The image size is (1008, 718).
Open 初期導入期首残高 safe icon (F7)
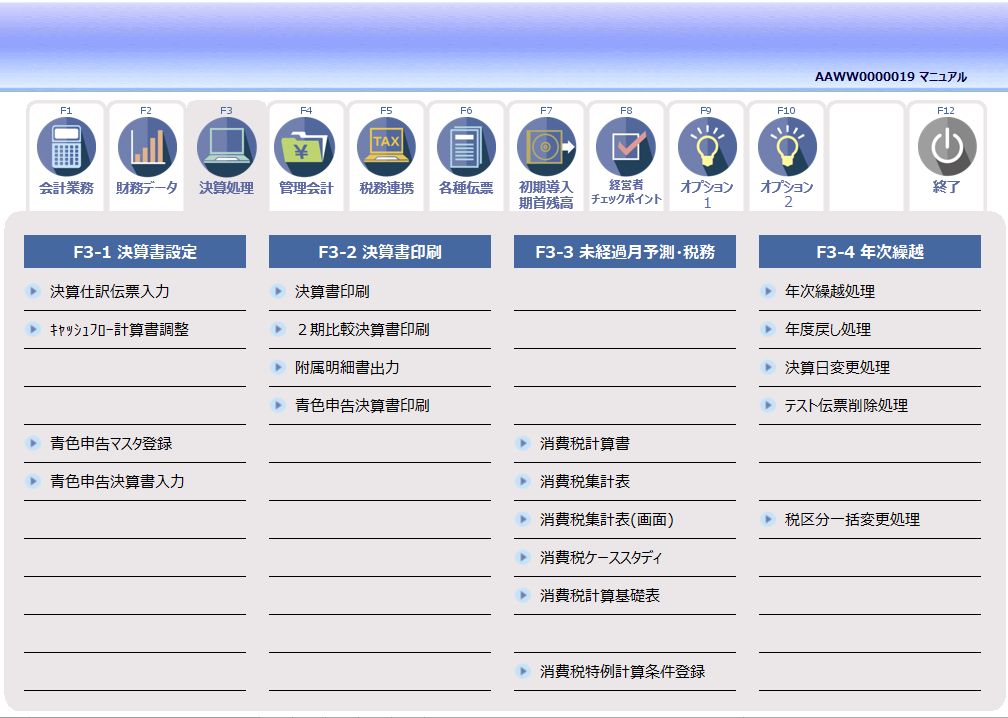tap(546, 145)
